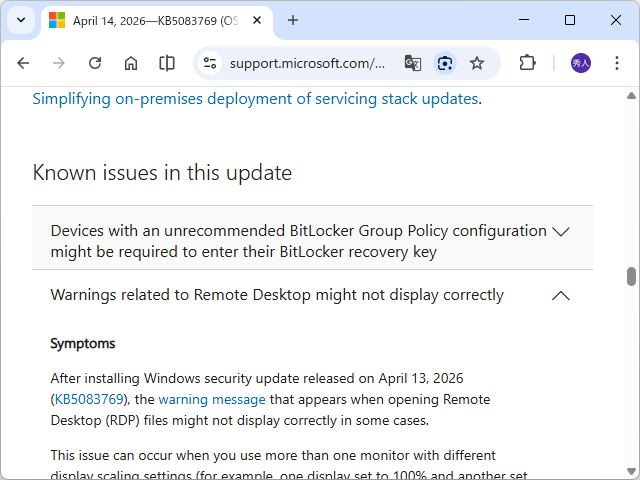
Task: Open Chrome's three-dot menu
Action: [618, 63]
